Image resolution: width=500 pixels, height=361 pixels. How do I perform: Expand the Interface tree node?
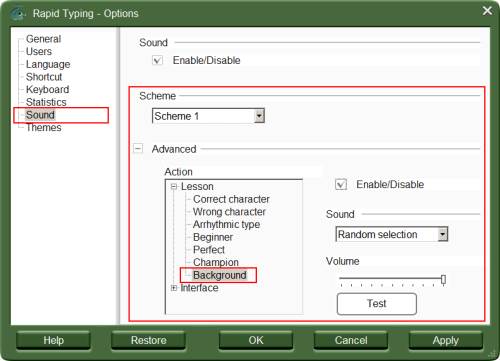174,288
